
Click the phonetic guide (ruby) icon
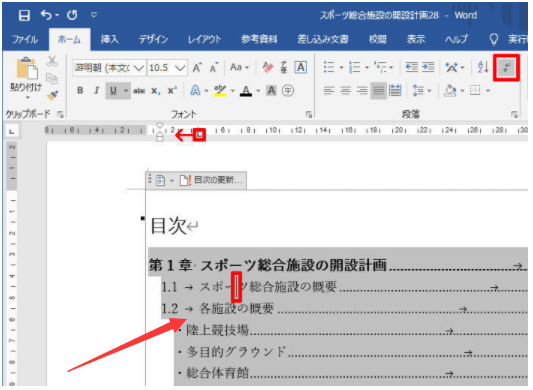(x=284, y=67)
